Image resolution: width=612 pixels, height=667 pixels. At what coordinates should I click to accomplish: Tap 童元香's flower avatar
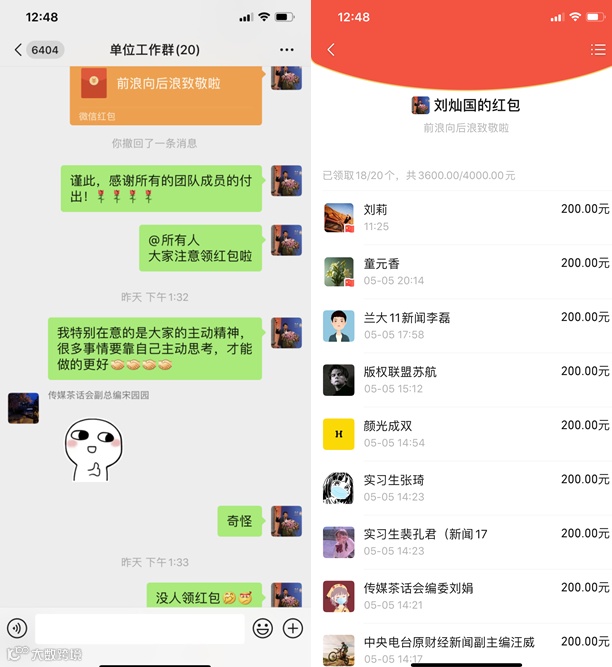coord(339,272)
